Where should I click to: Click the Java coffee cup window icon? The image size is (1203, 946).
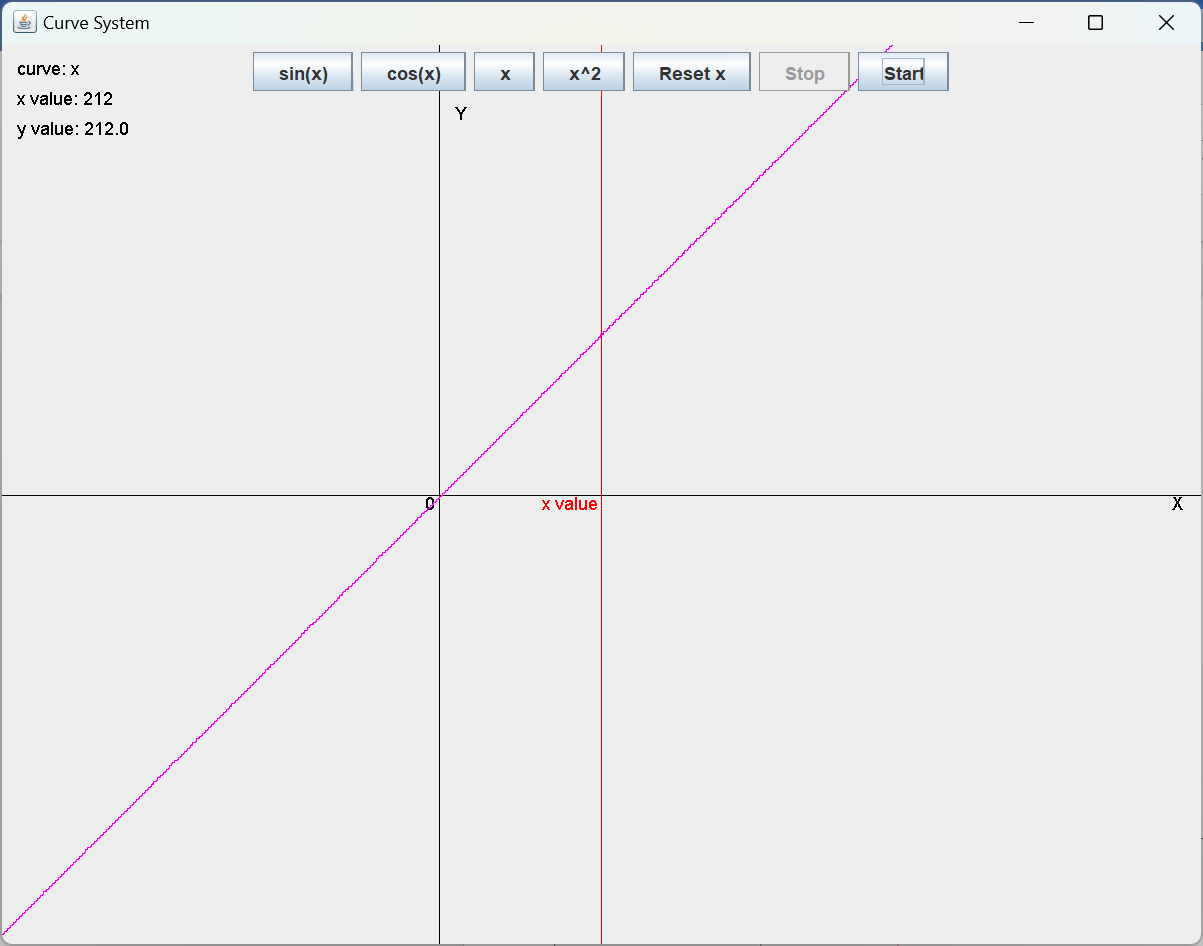24,22
